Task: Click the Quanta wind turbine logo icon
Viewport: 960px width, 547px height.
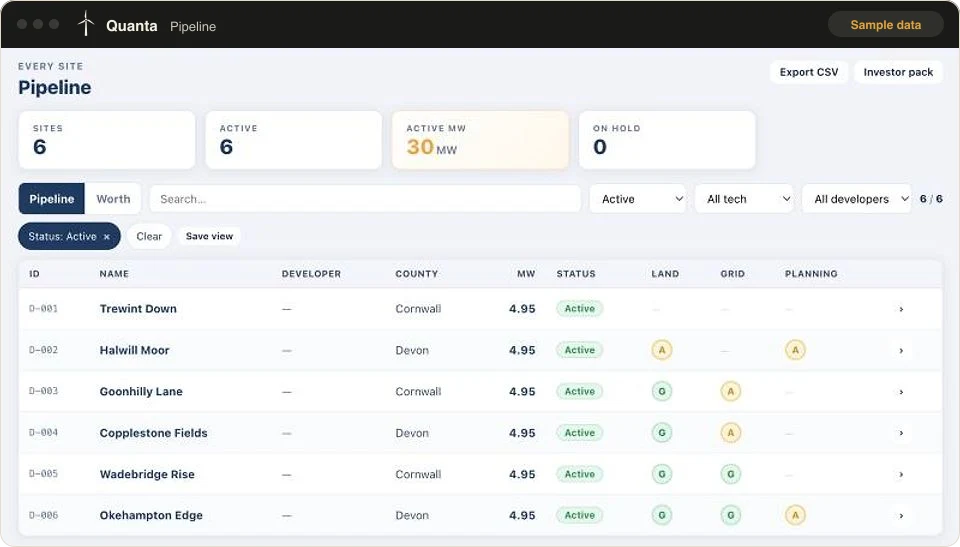Action: [x=86, y=24]
